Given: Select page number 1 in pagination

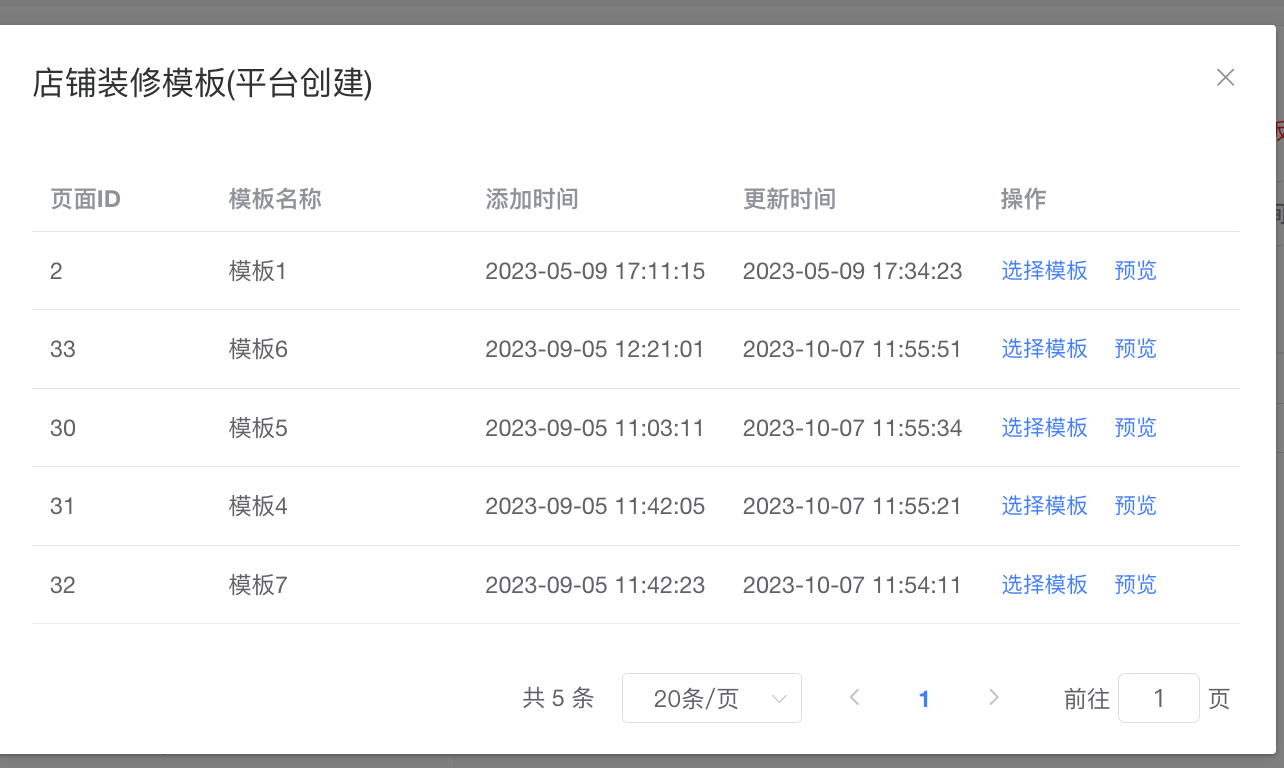Looking at the screenshot, I should pyautogui.click(x=924, y=699).
